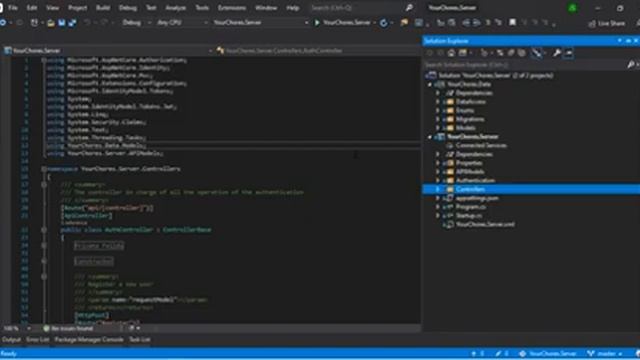The image size is (640, 360).
Task: Click Solution Explorer Sync with Active Document icon
Action: 500,53
